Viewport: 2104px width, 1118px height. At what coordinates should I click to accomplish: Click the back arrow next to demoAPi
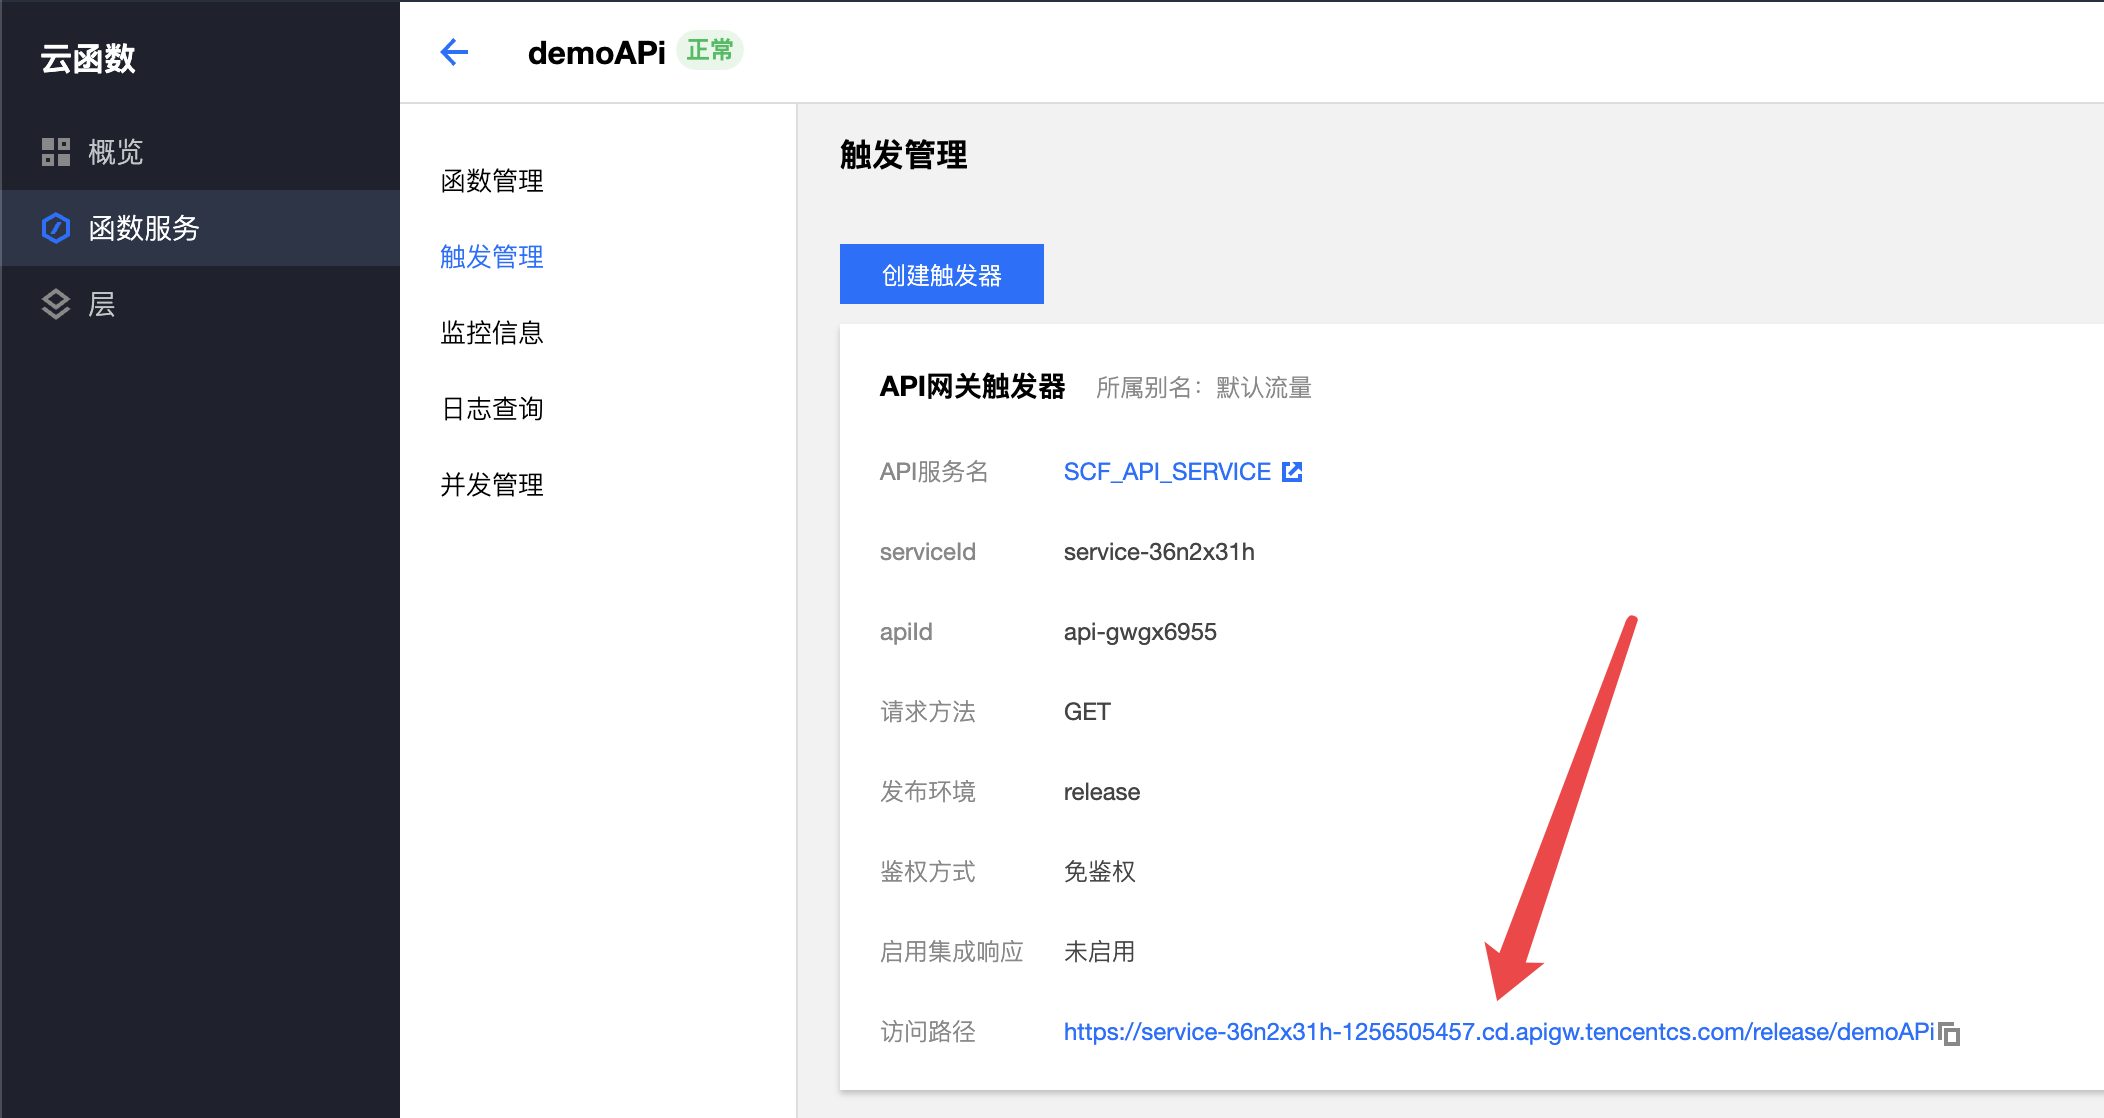(454, 52)
